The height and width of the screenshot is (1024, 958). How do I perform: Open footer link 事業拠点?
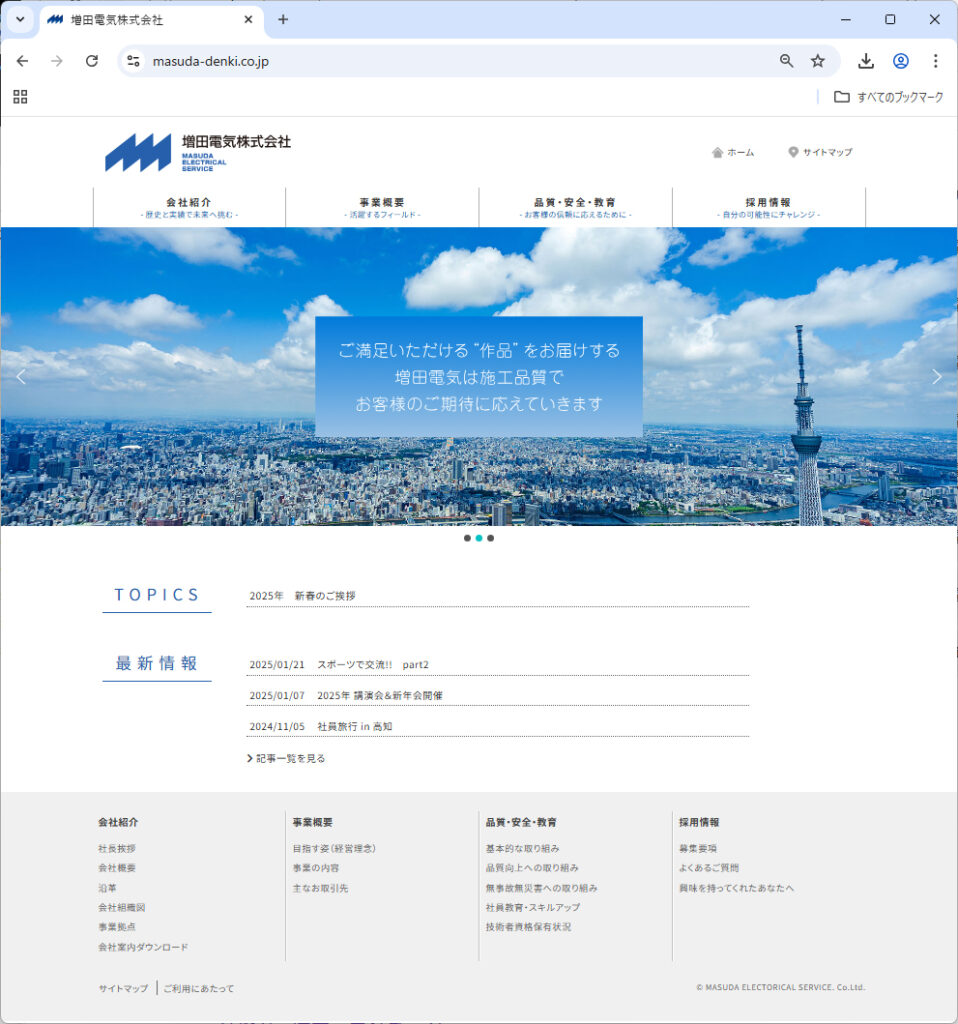(x=117, y=927)
